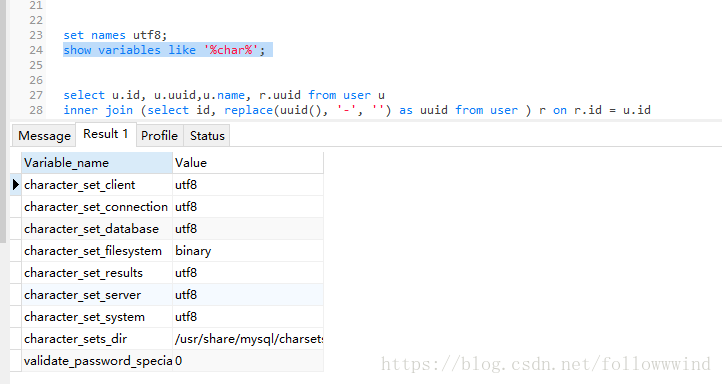Click line number 27 in gutter
The image size is (722, 384).
point(36,95)
